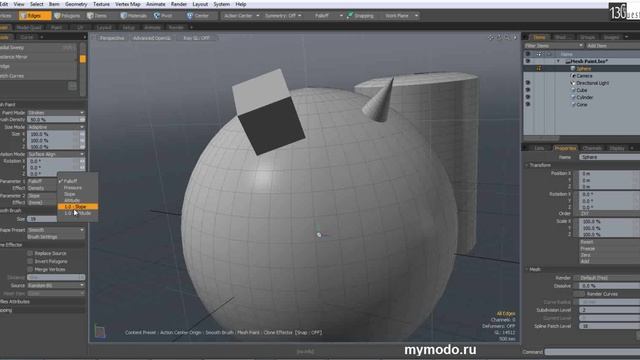This screenshot has width=640, height=360.
Task: Click the viewport rotate control icon
Action: point(499,38)
